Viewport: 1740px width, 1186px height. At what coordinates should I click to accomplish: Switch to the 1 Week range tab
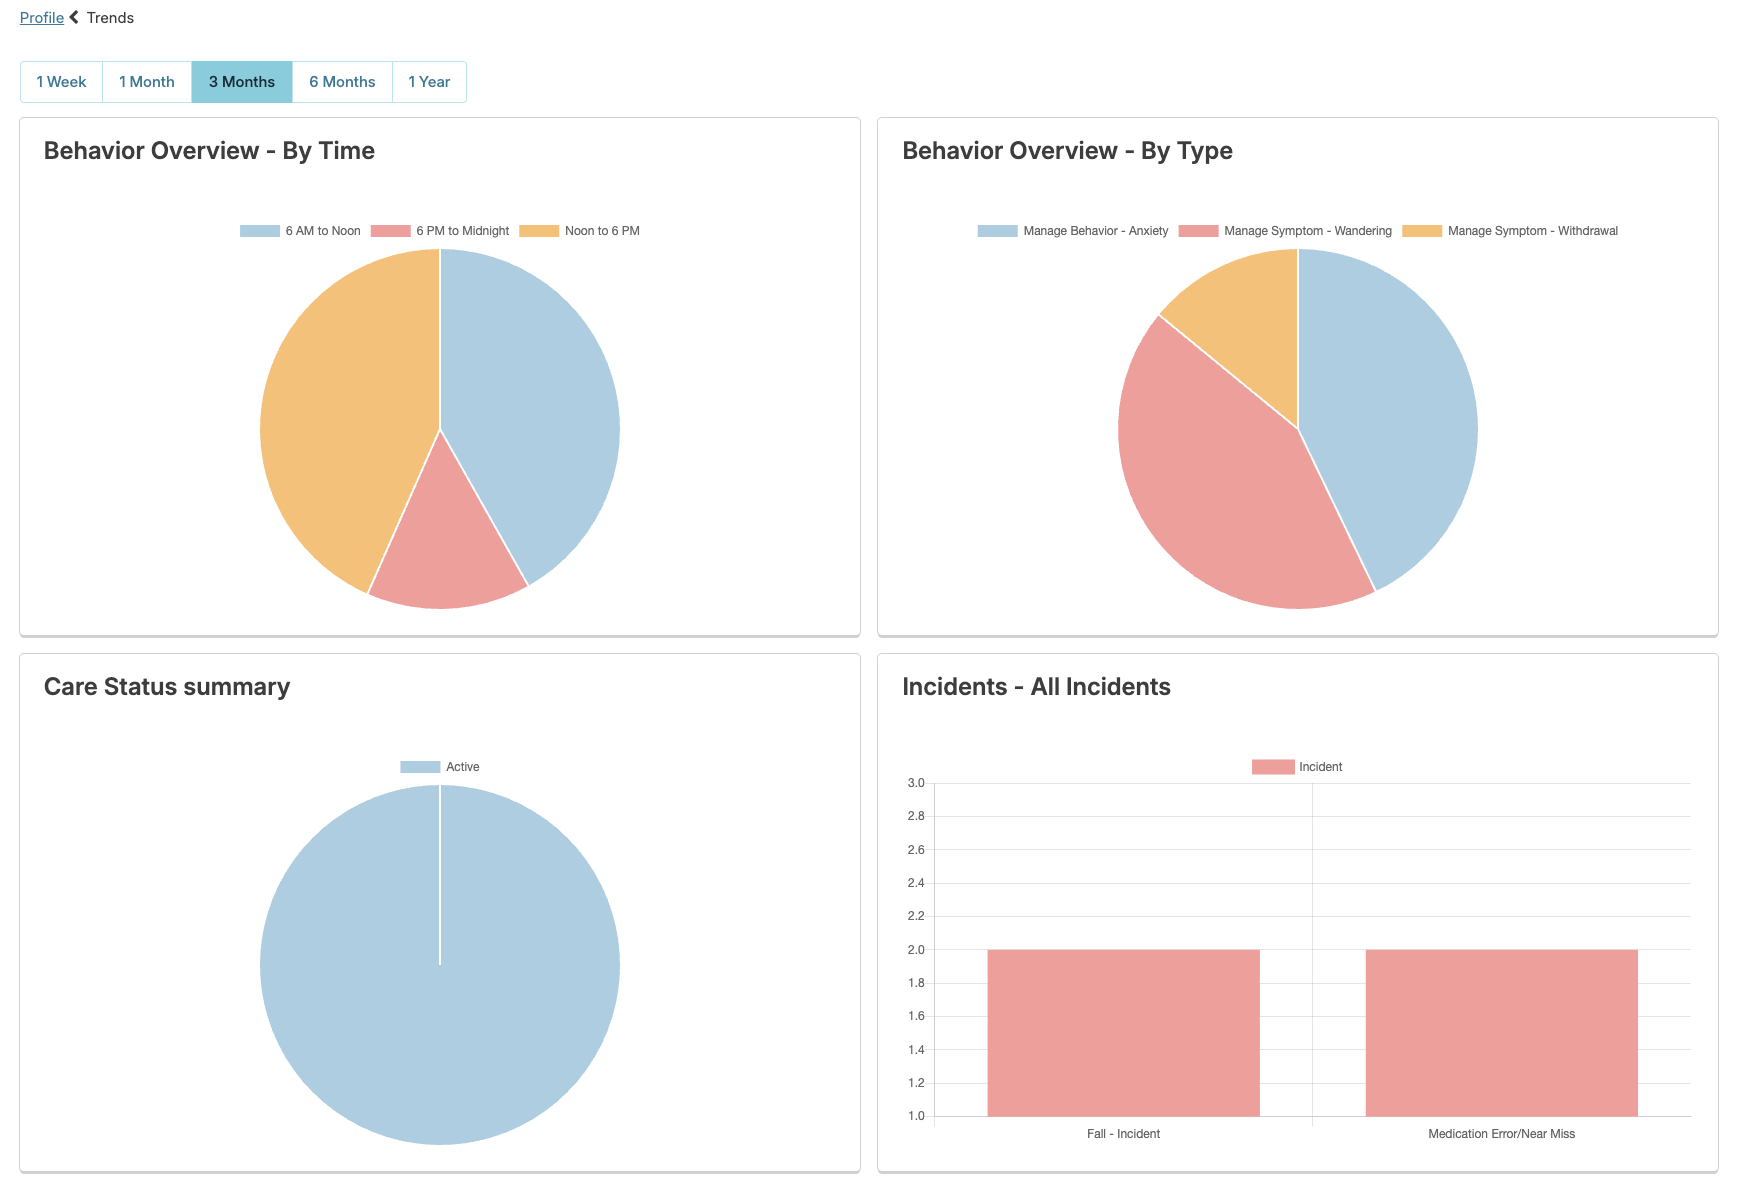61,82
